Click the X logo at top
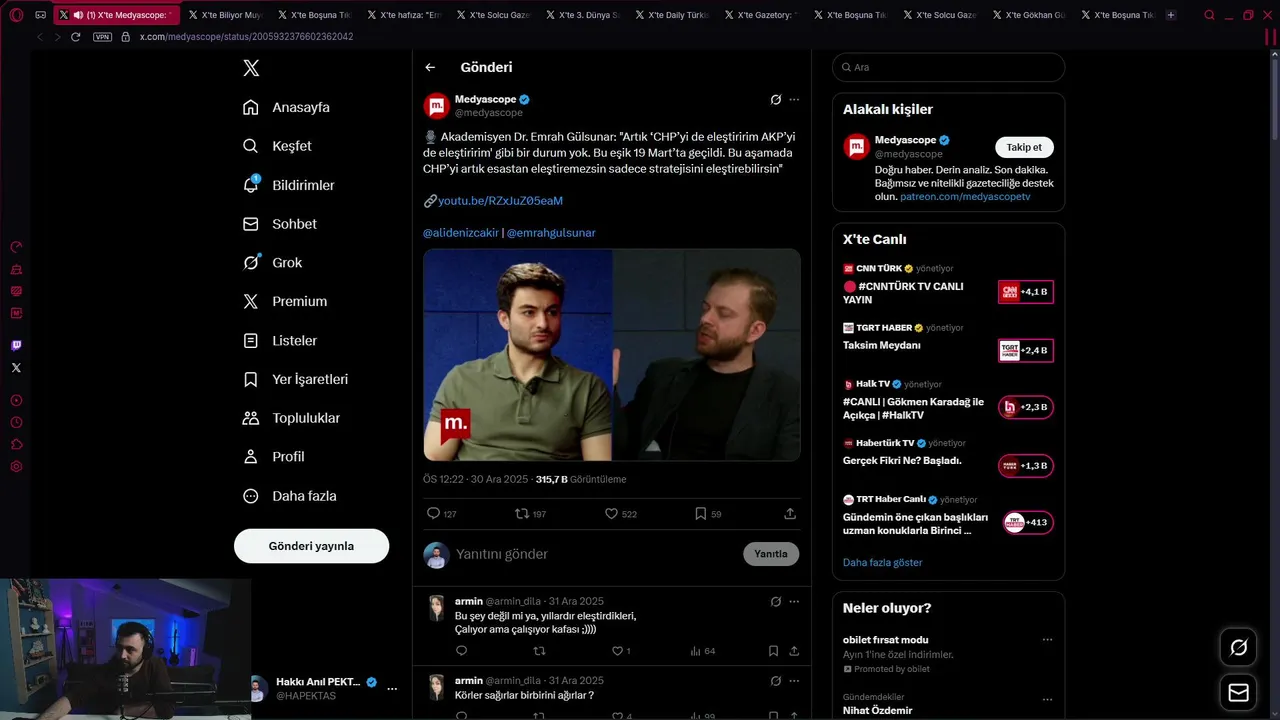 pyautogui.click(x=251, y=68)
